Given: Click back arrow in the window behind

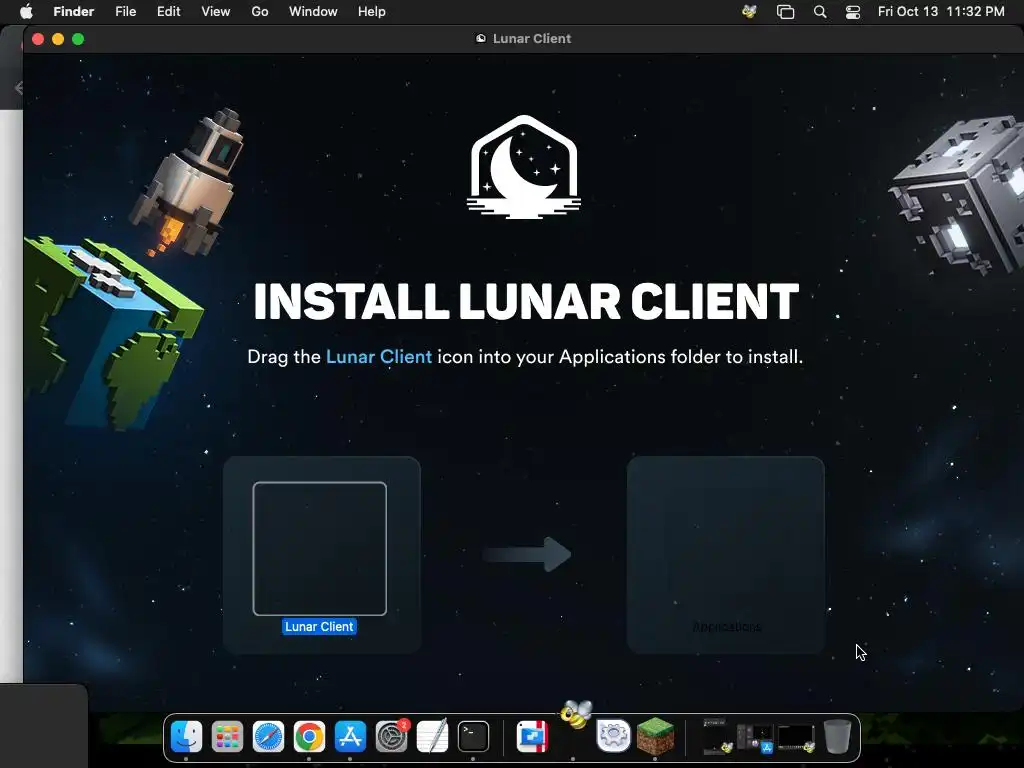Looking at the screenshot, I should pos(18,88).
